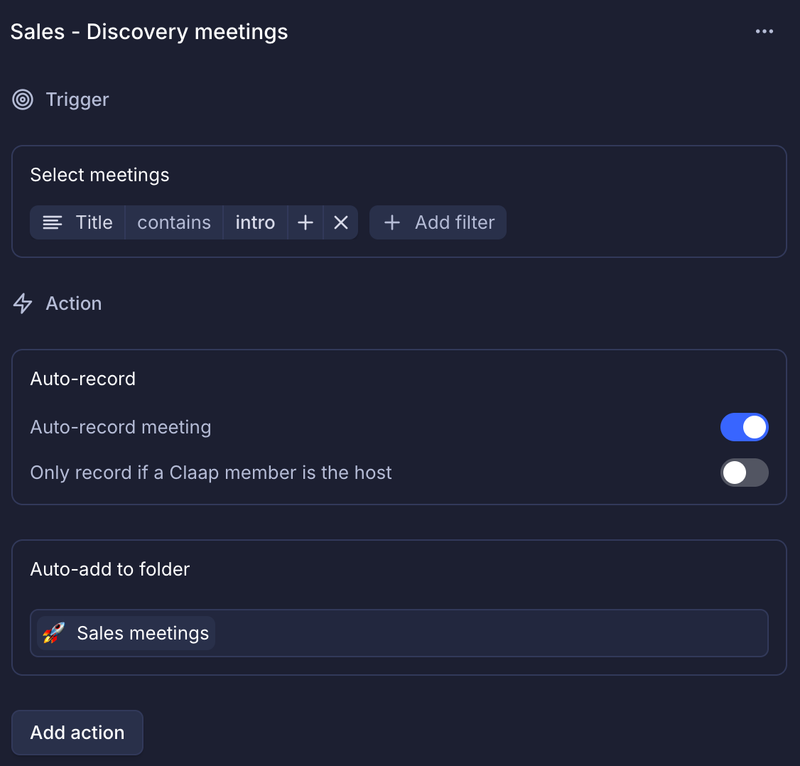This screenshot has width=800, height=766.
Task: Click the Action section label
Action: click(73, 304)
